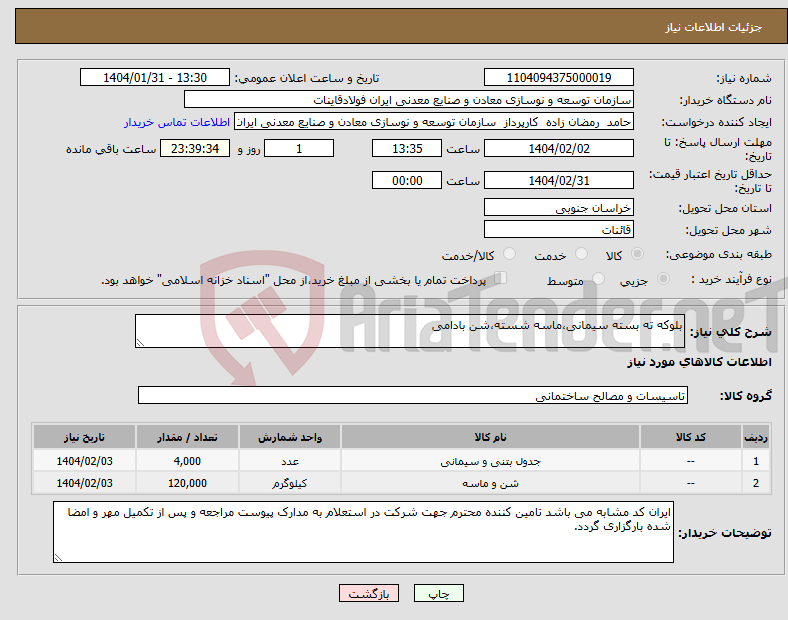
Task: Click the date cell in row 1
Action: (x=84, y=461)
